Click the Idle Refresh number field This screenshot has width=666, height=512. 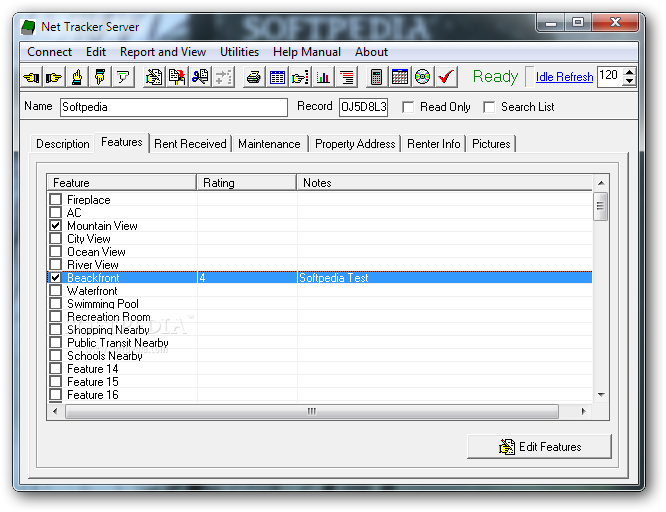click(x=610, y=77)
